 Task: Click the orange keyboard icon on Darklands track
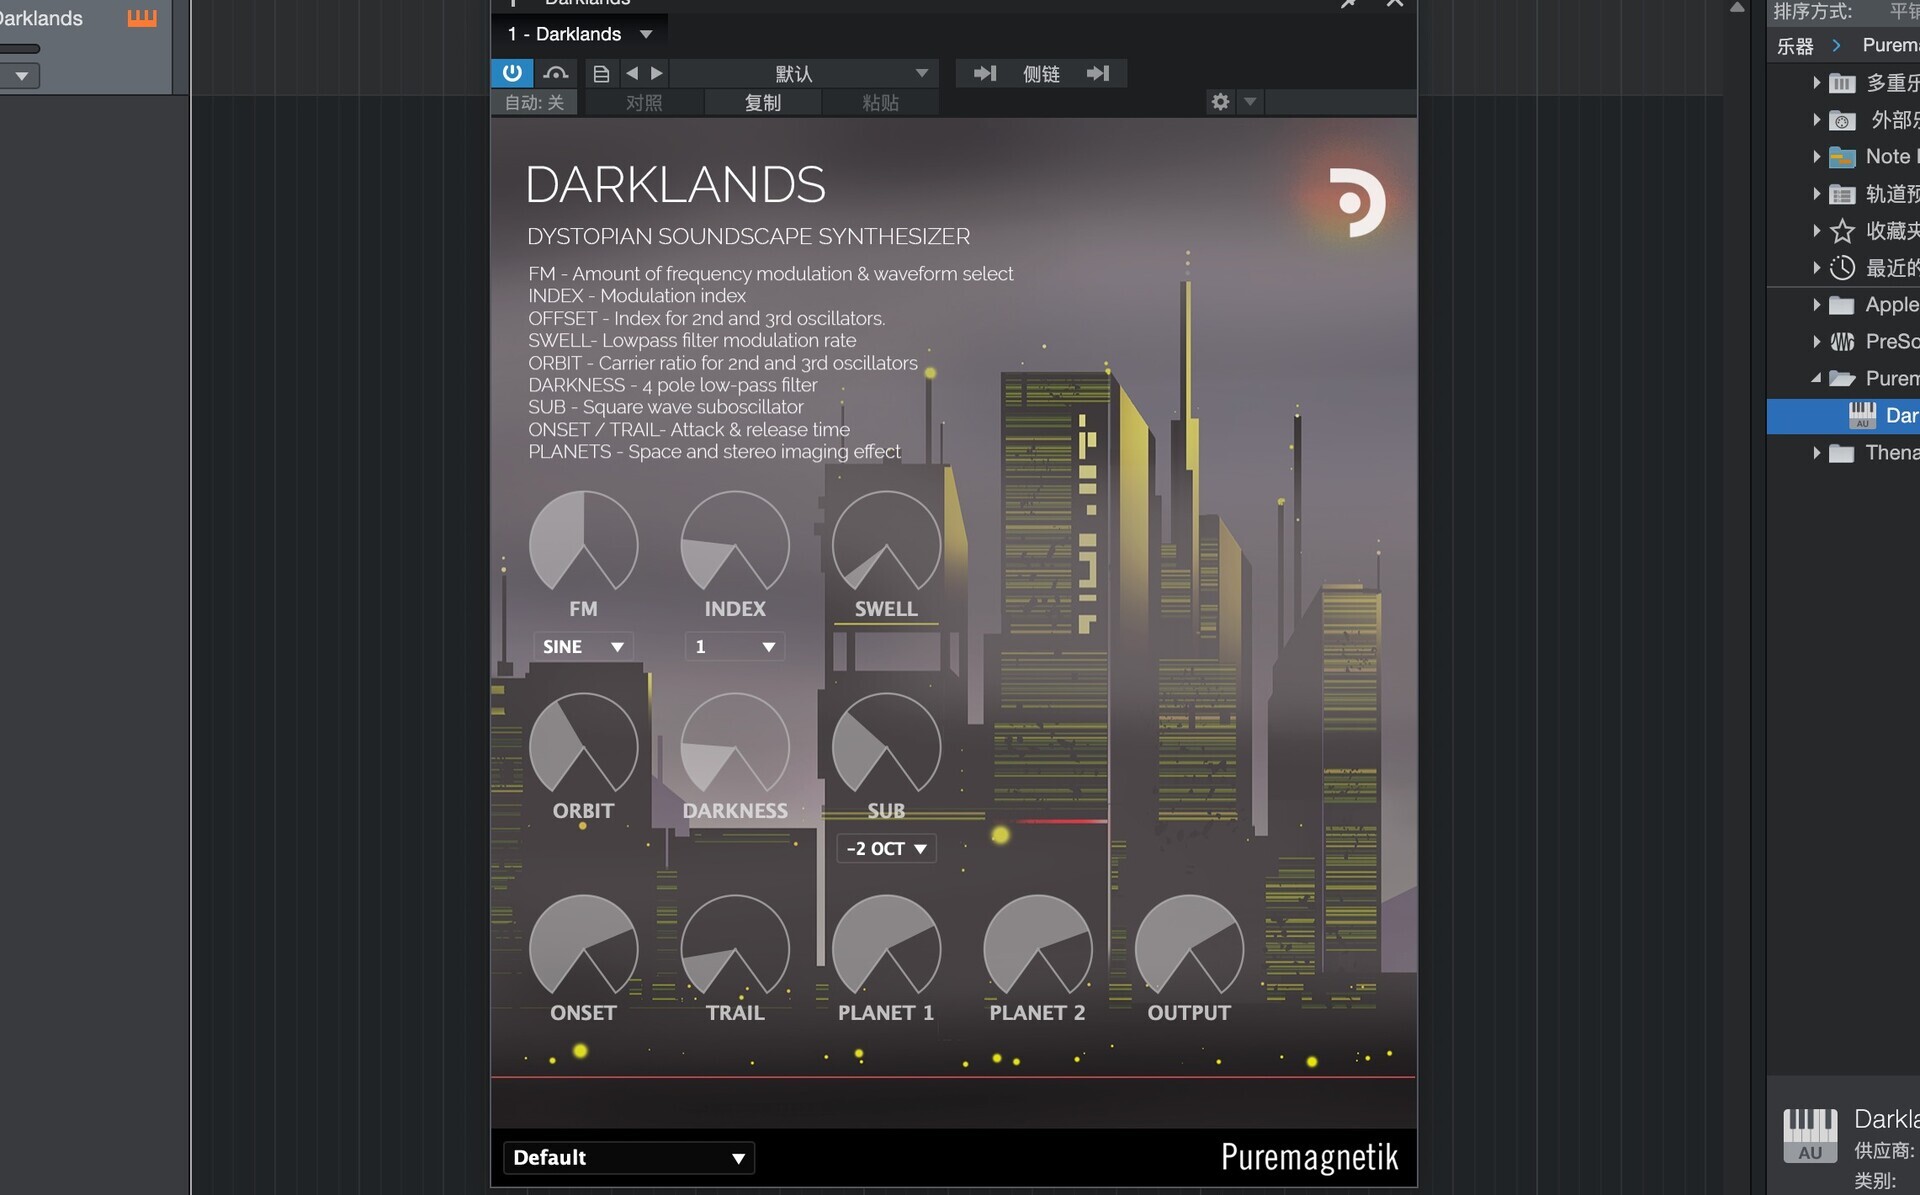pyautogui.click(x=142, y=18)
